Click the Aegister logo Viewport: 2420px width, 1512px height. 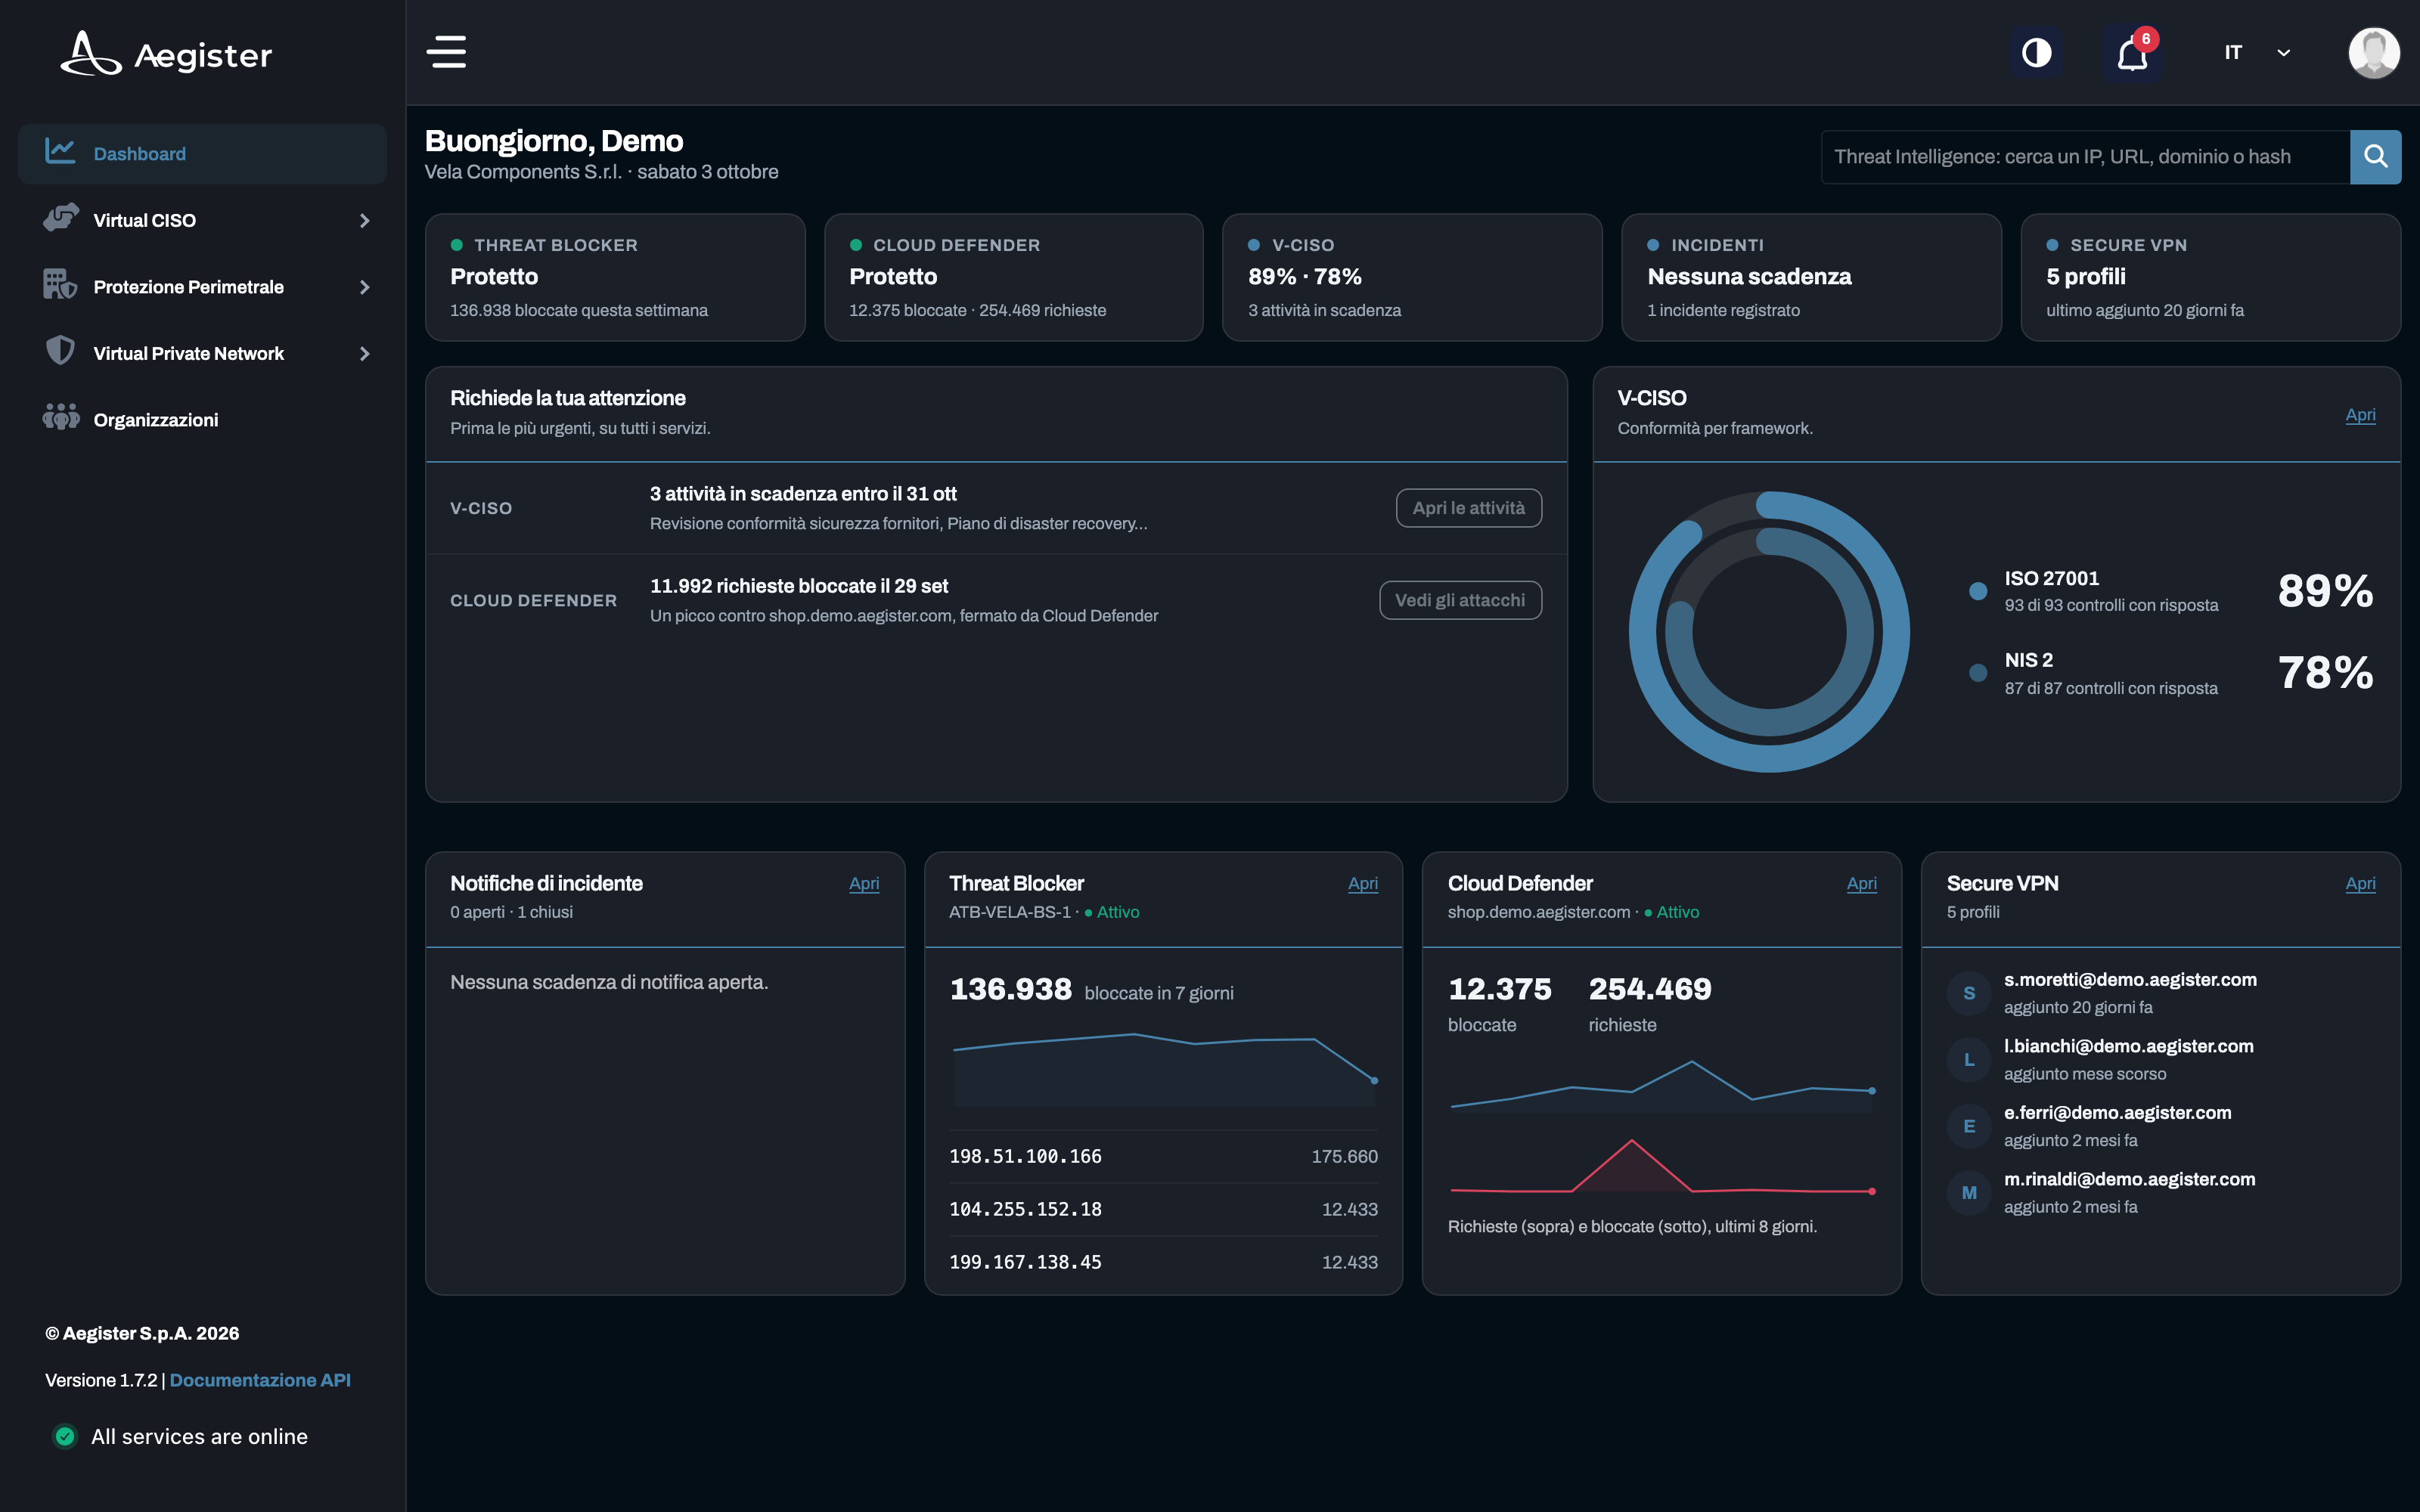(x=166, y=53)
